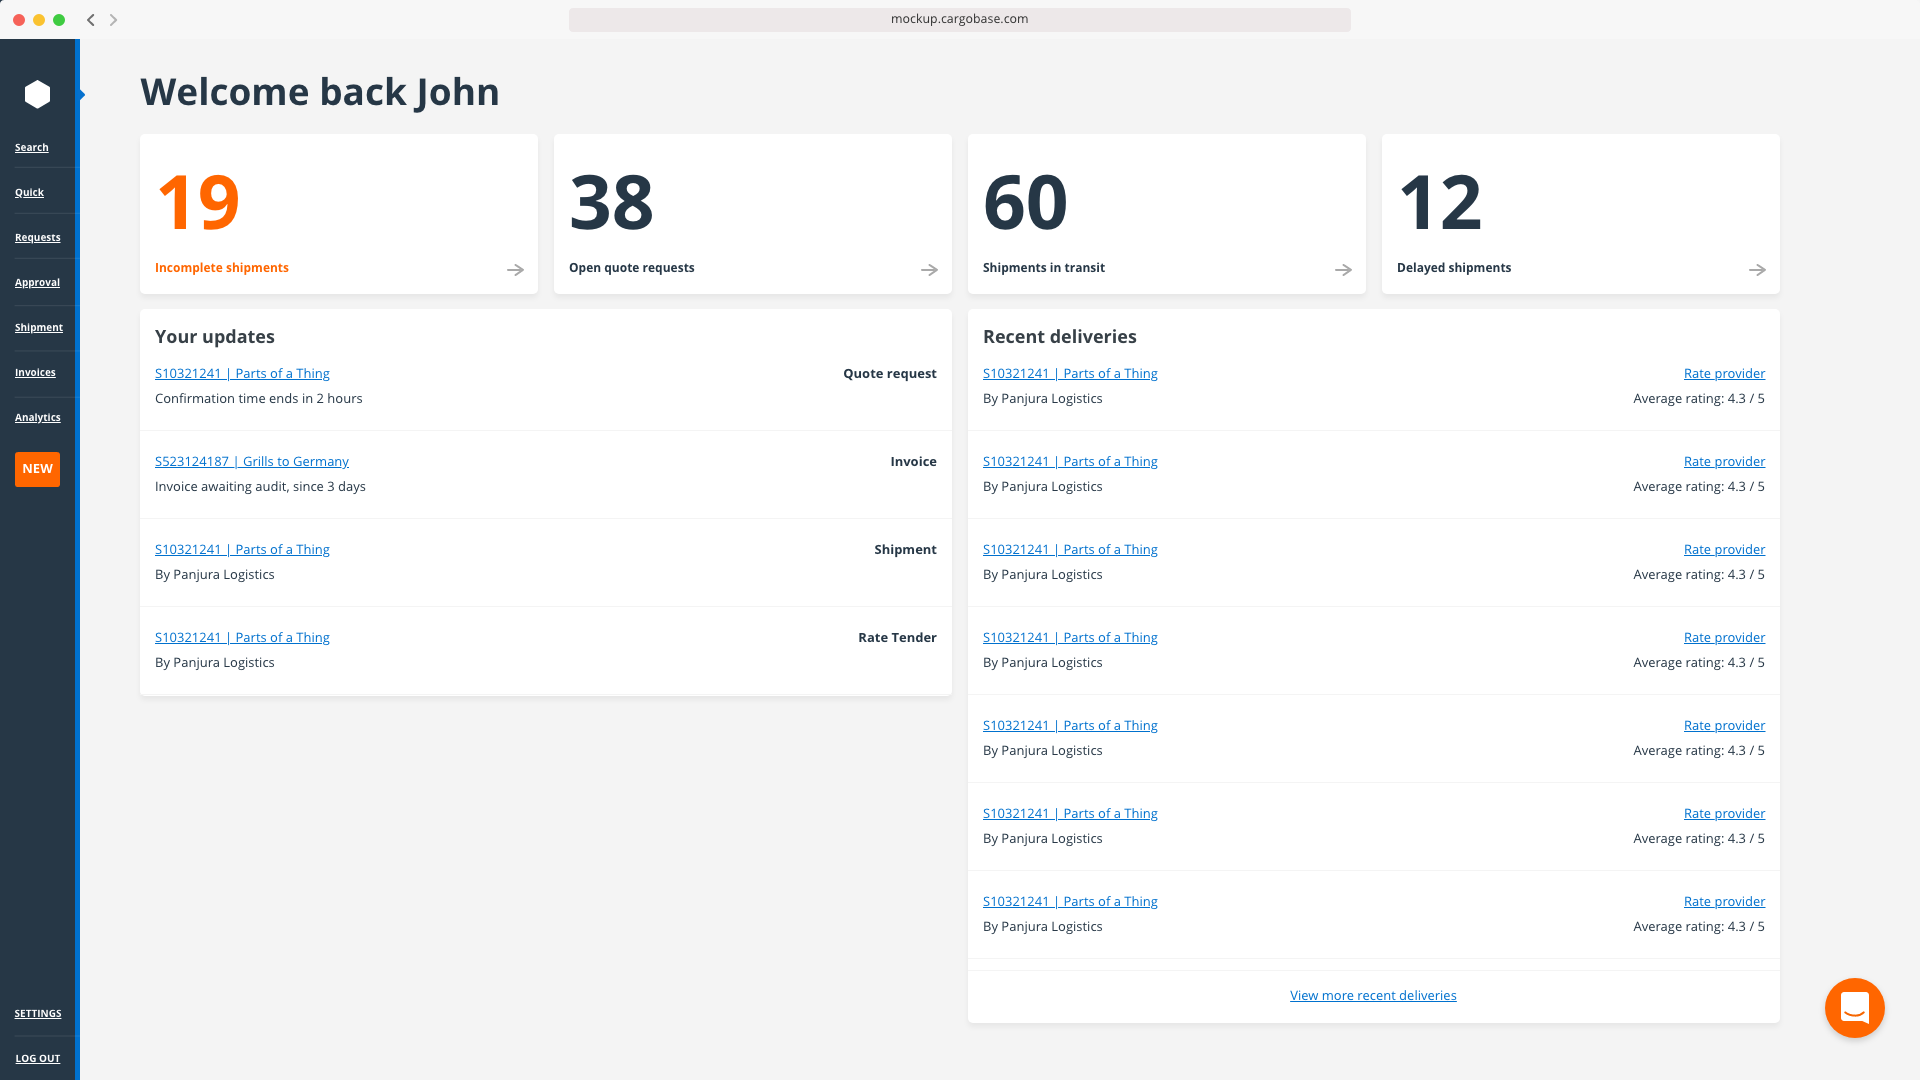Open shipment S523124187 Grills to Germany

tap(251, 461)
